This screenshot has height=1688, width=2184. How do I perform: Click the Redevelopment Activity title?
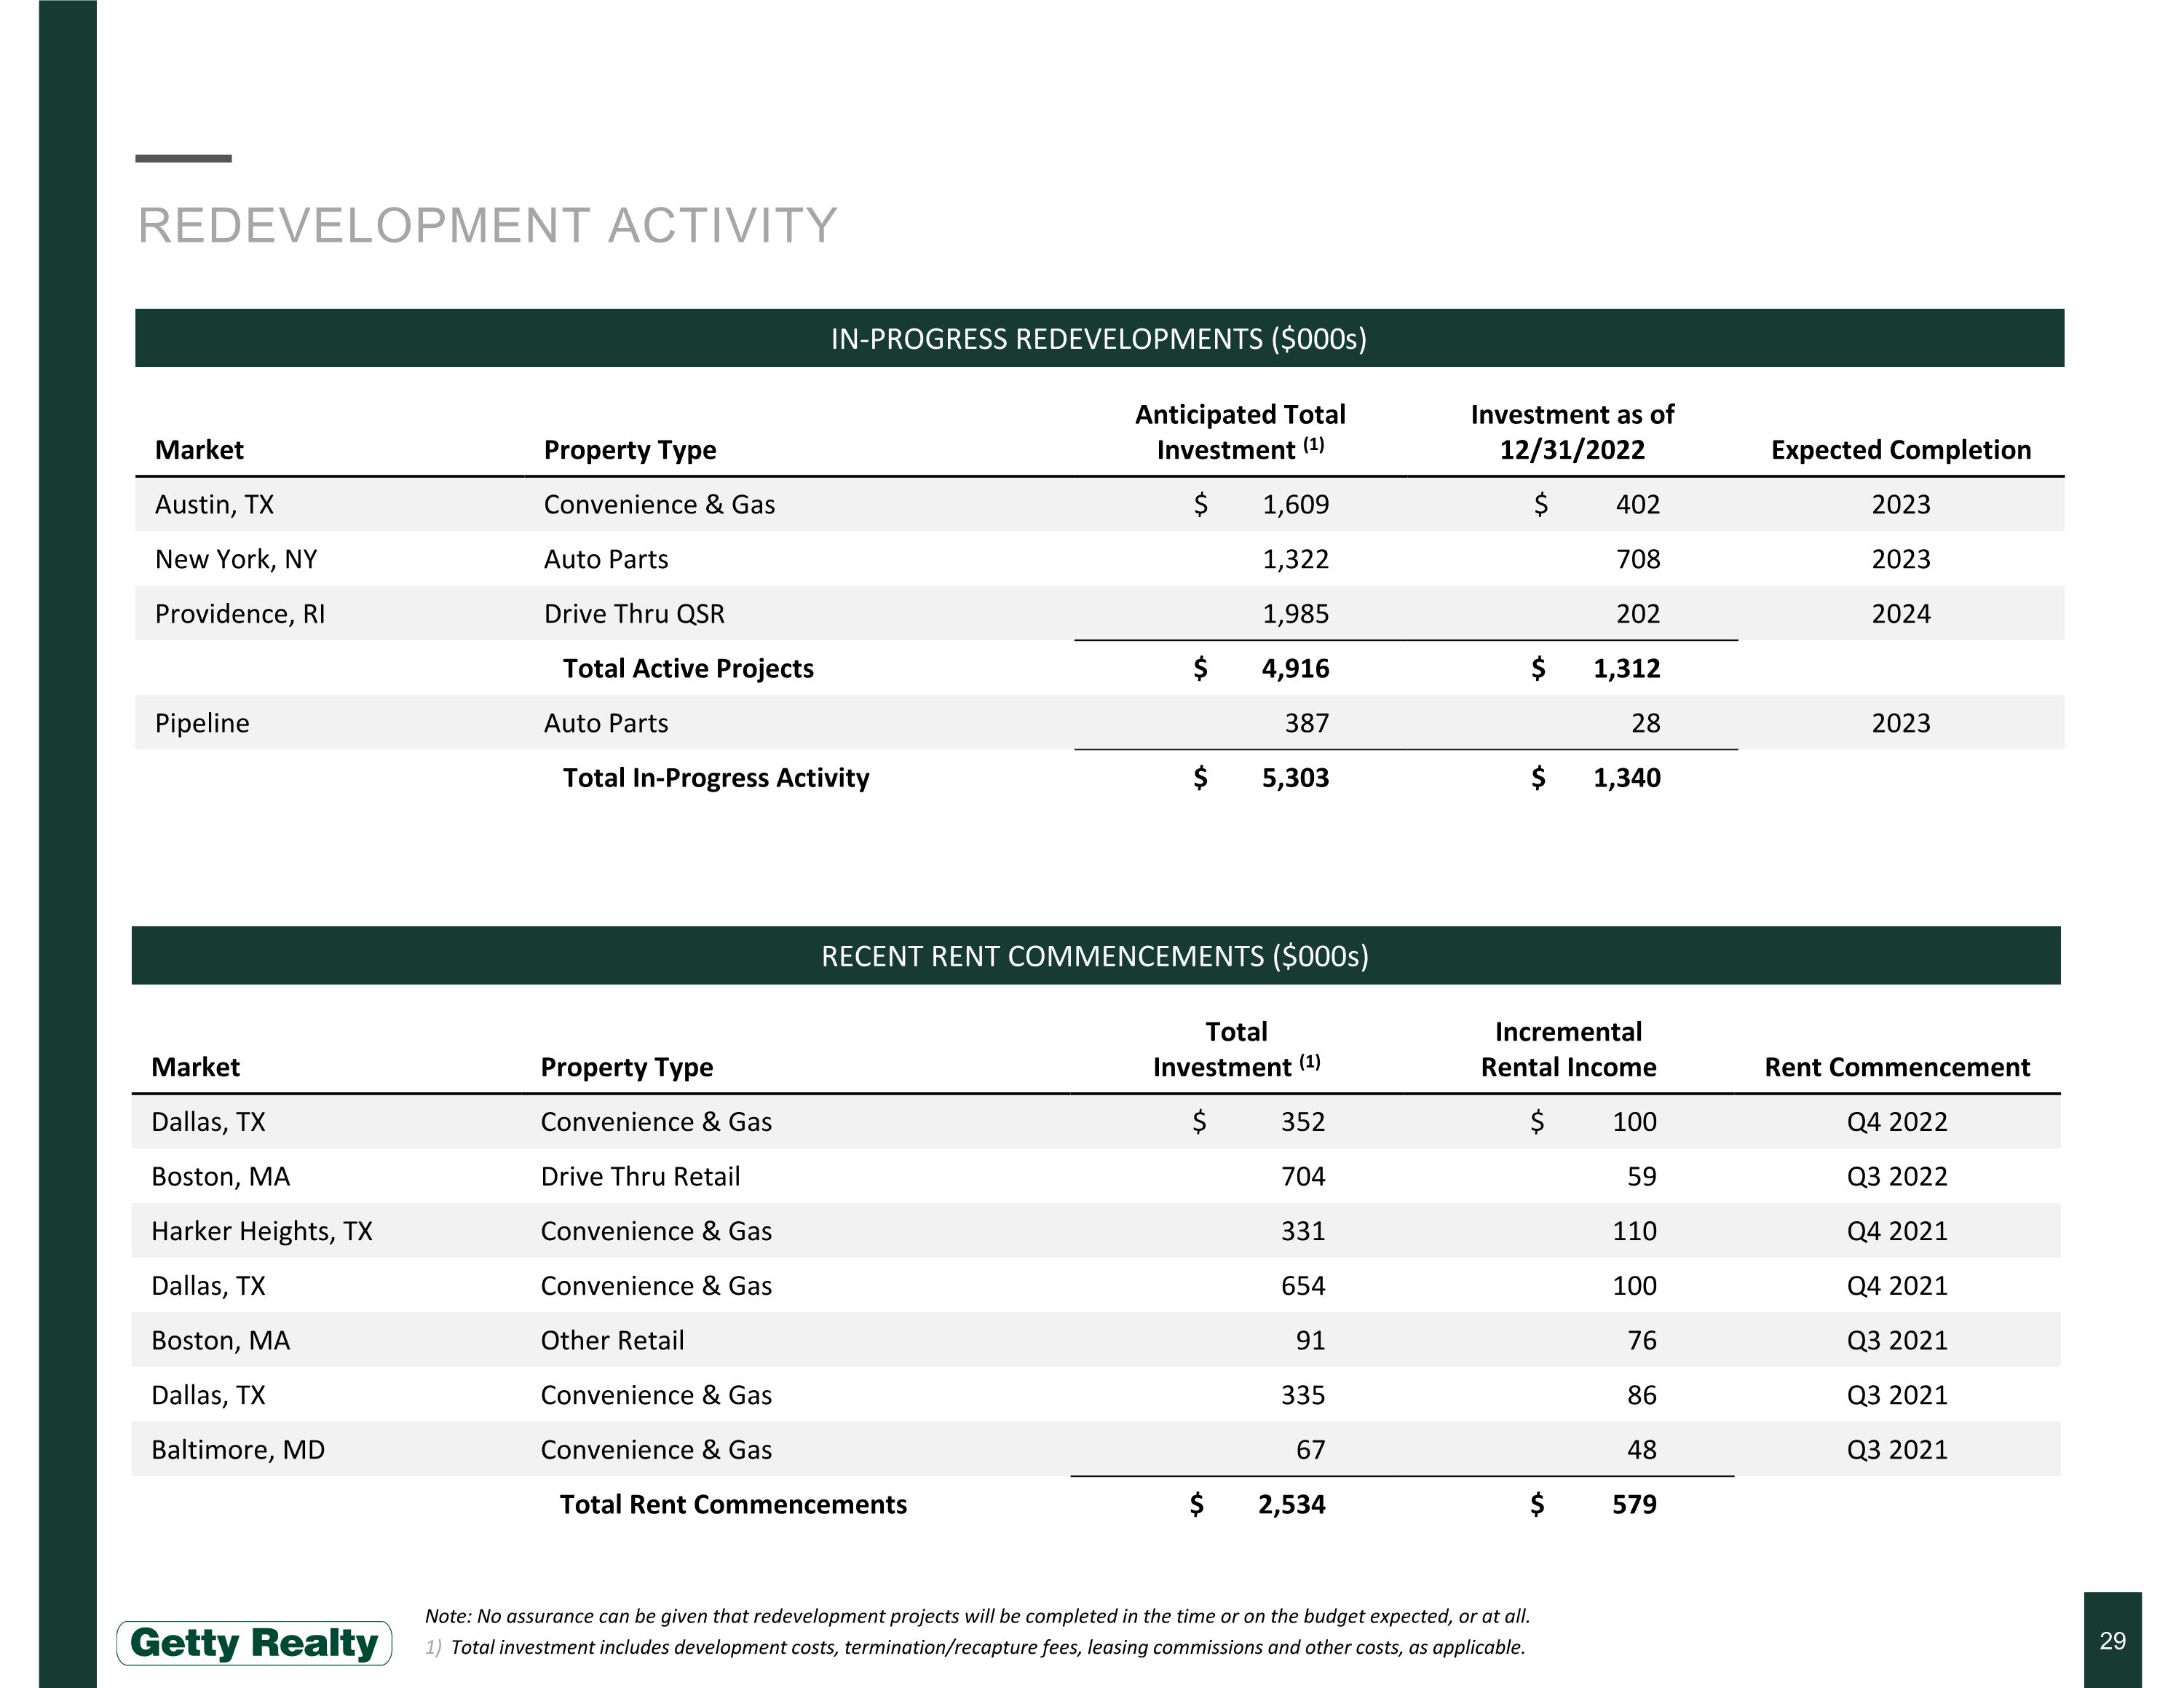(x=487, y=226)
